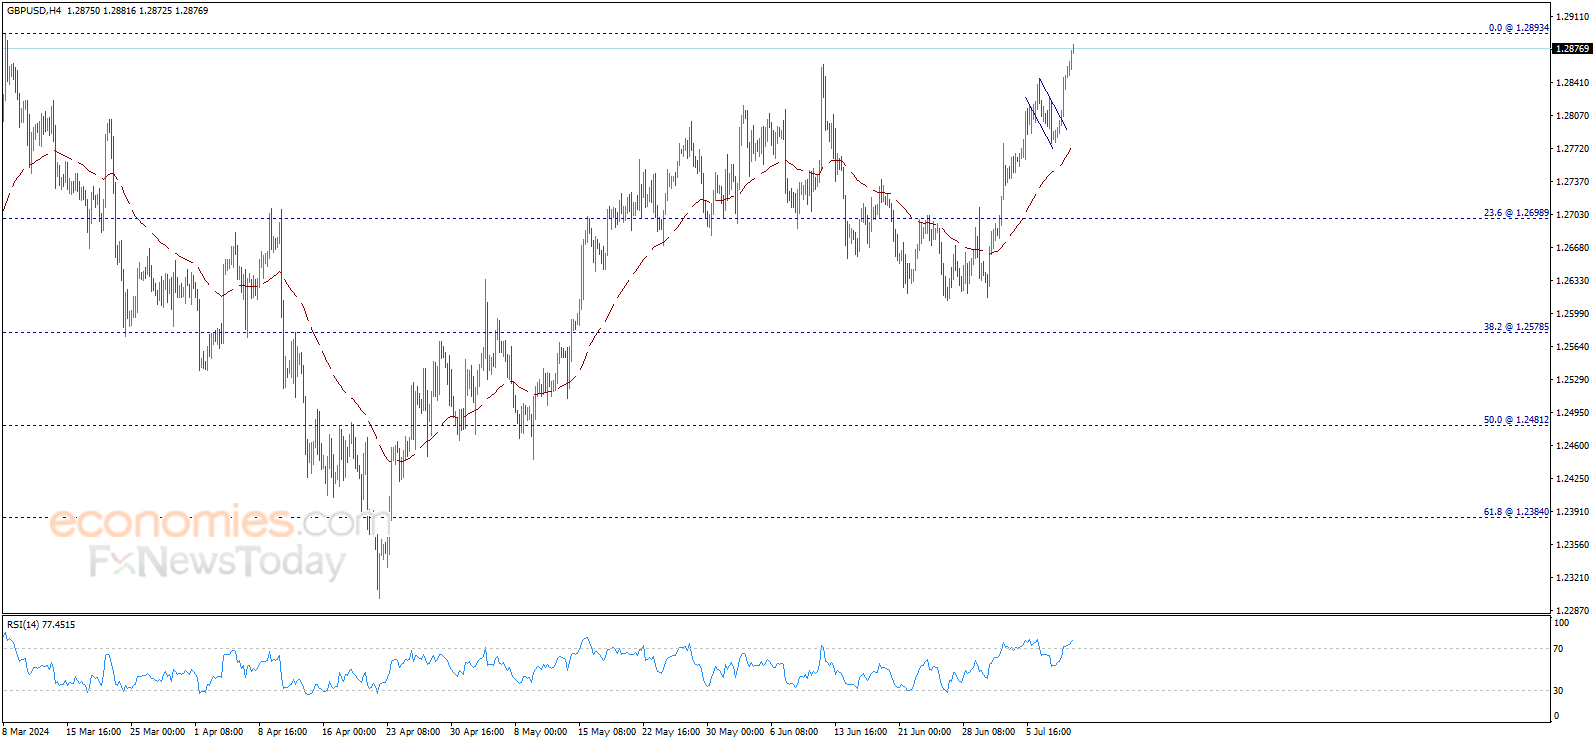This screenshot has height=743, width=1596.
Task: Click the latest candle at the chart's right edge
Action: tap(1073, 50)
